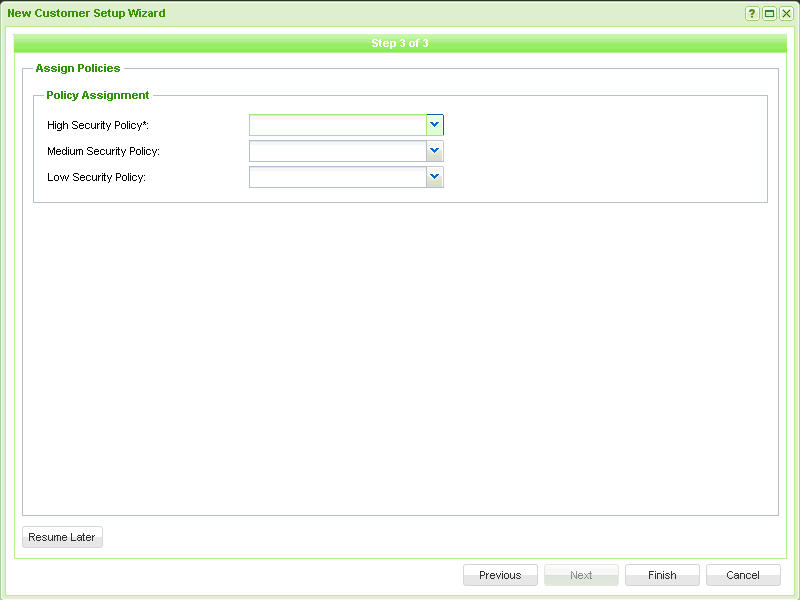The width and height of the screenshot is (800, 600).
Task: Click the New Customer Setup Wizard title
Action: click(87, 14)
